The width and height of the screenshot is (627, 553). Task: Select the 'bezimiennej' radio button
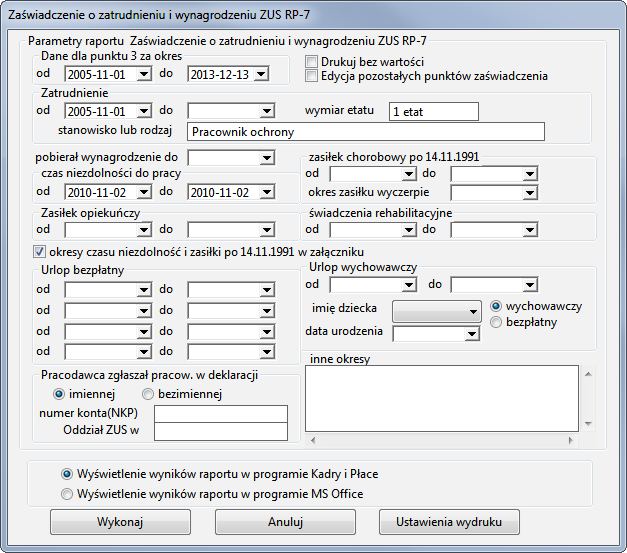tap(148, 393)
